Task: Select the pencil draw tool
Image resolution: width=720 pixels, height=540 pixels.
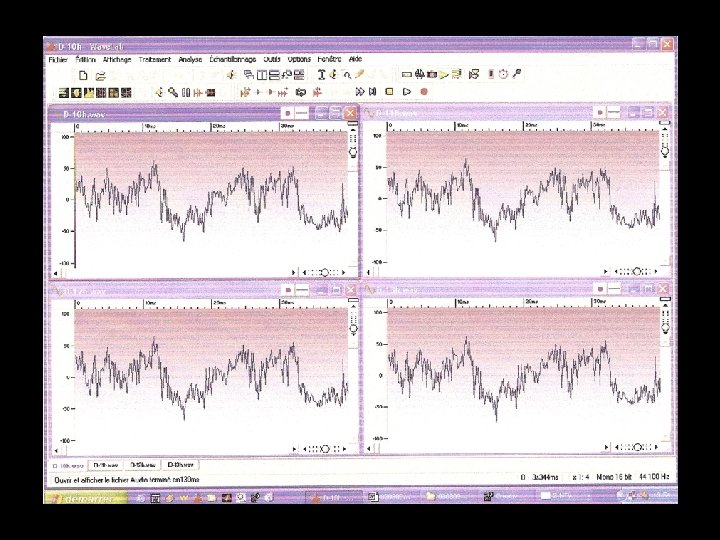Action: [360, 74]
